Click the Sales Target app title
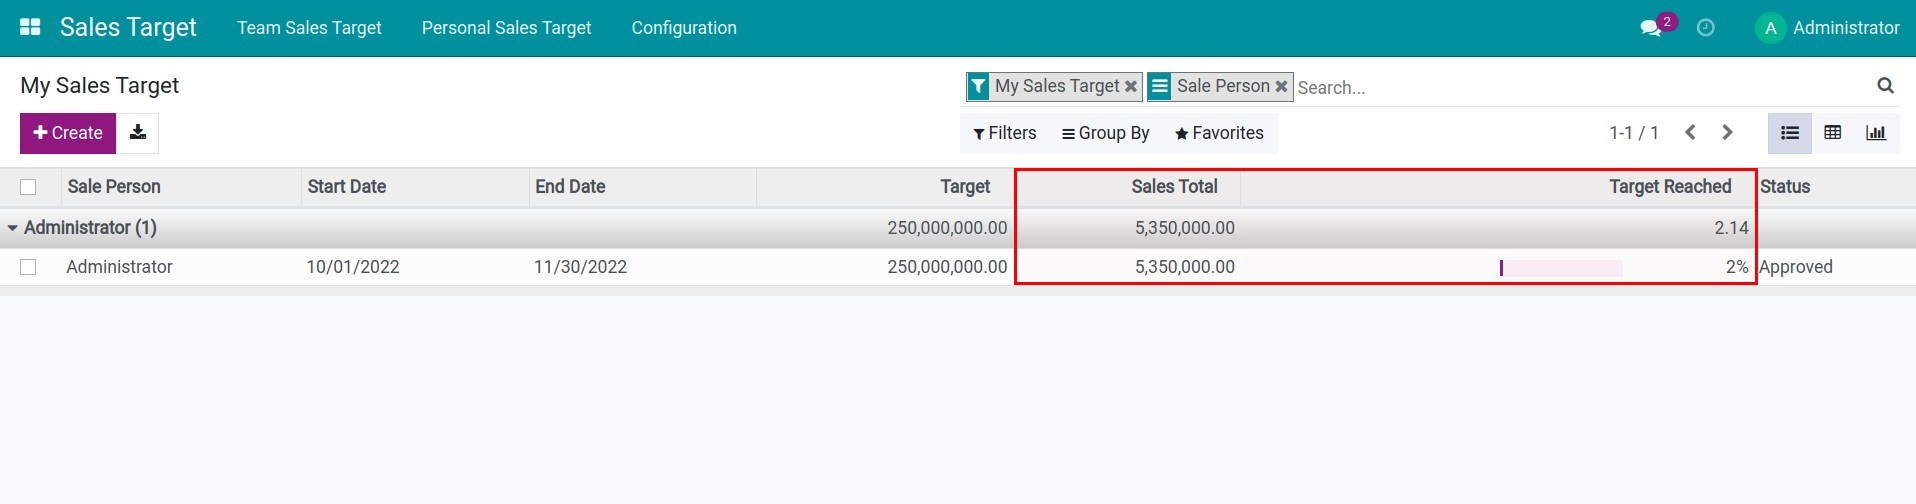 (x=128, y=27)
